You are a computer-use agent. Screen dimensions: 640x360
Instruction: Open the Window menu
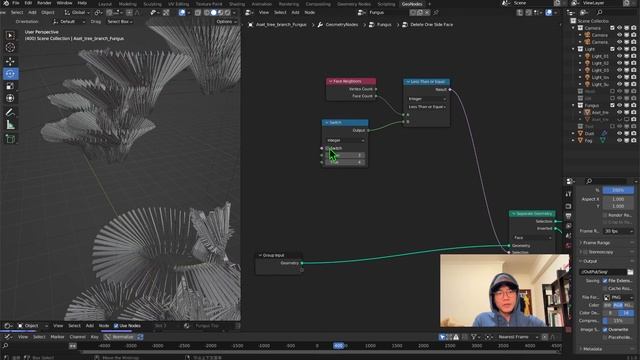[x=64, y=3]
